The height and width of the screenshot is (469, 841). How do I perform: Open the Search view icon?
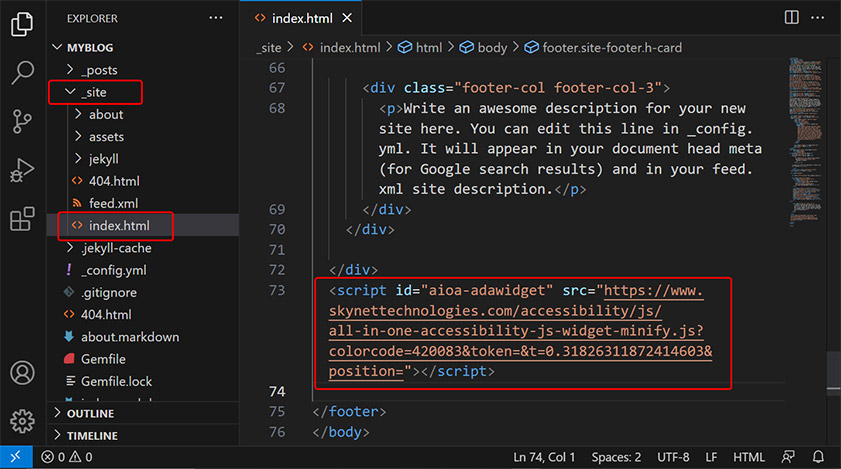click(x=22, y=72)
